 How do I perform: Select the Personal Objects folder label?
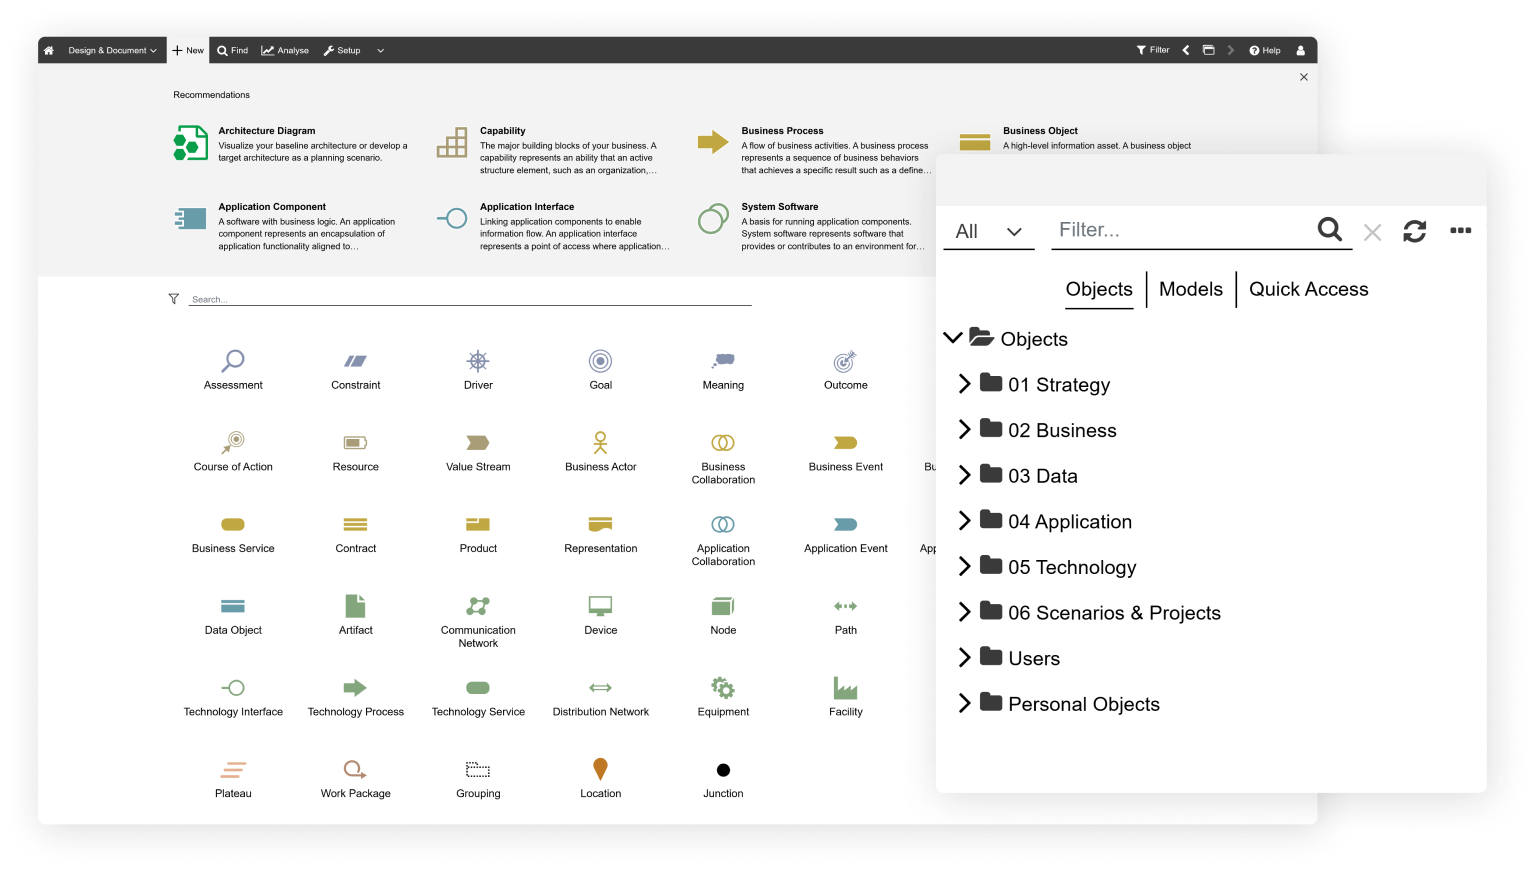[x=1084, y=704]
